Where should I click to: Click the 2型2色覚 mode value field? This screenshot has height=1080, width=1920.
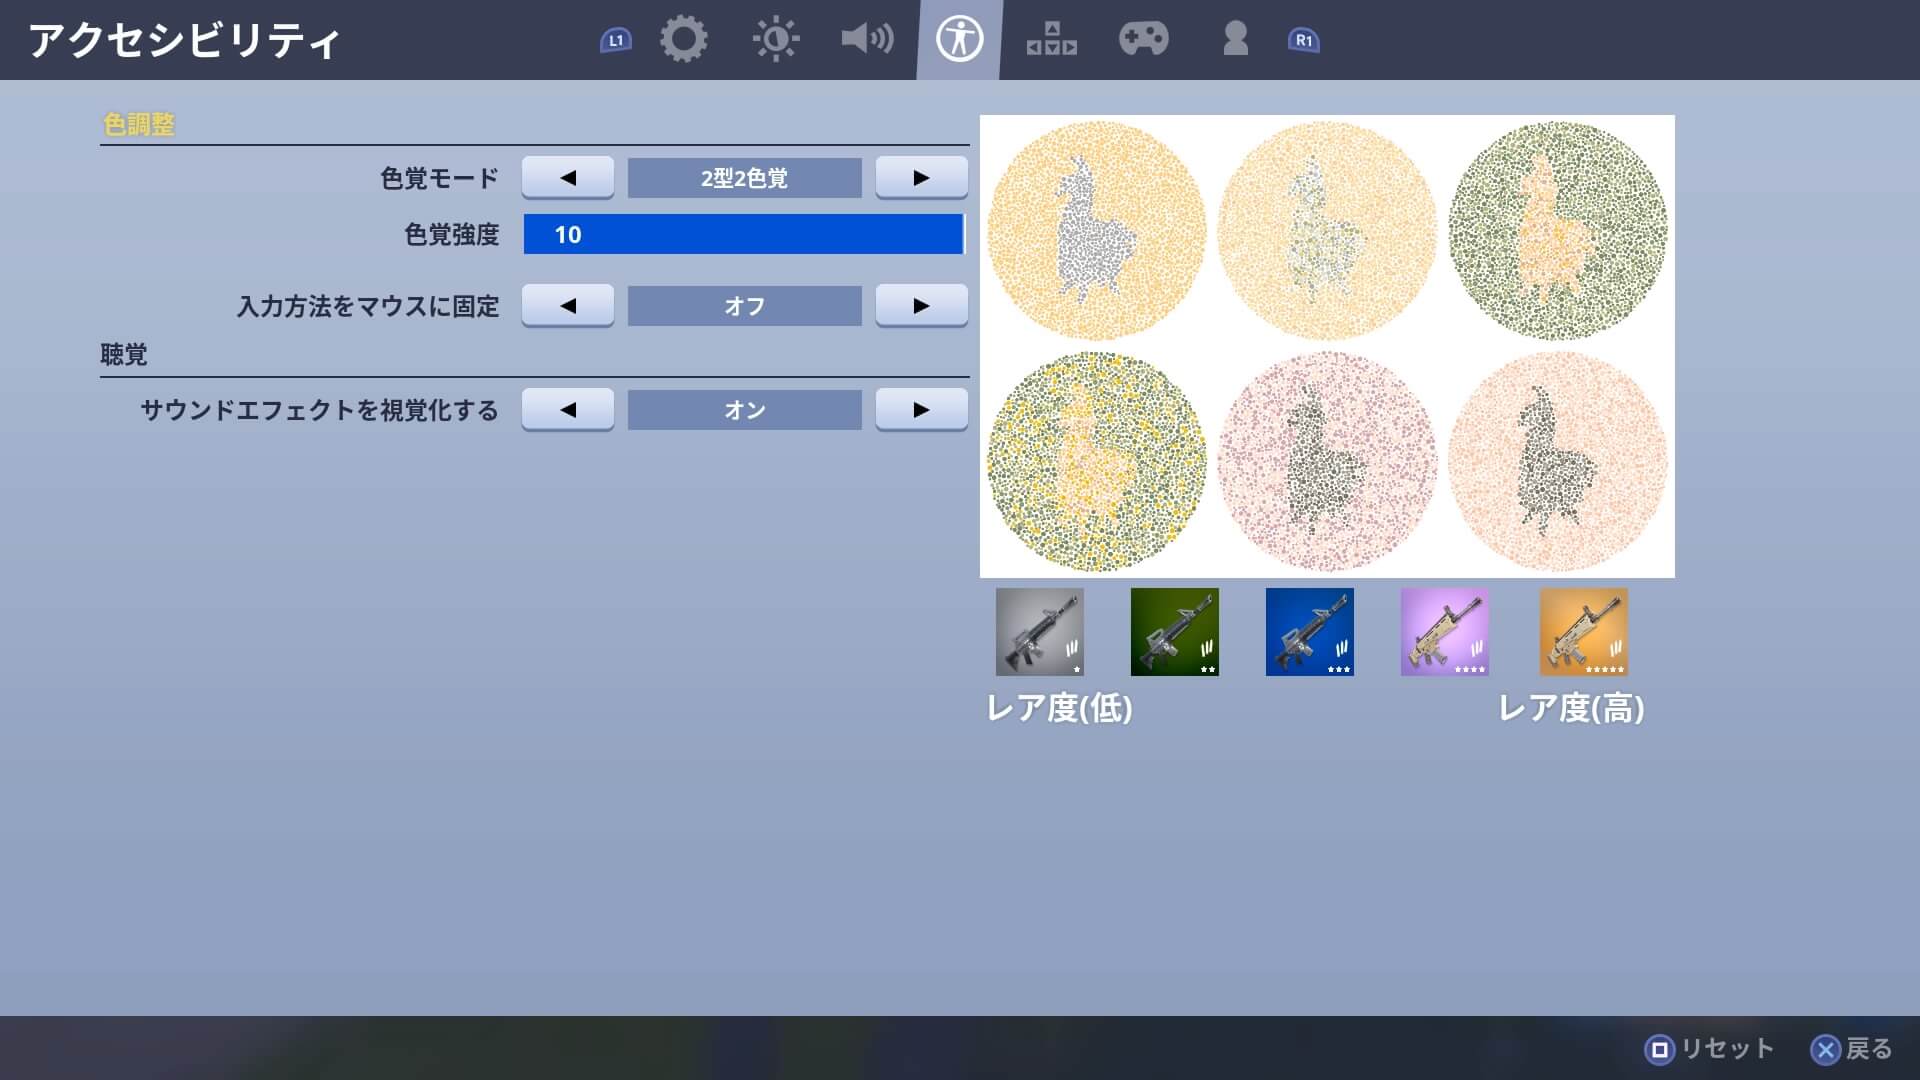click(744, 178)
